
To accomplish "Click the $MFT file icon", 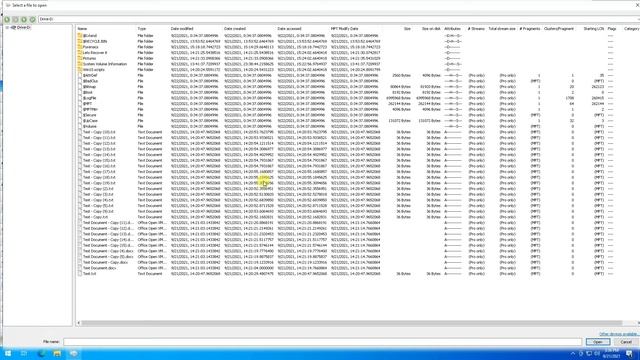I will click(x=80, y=104).
